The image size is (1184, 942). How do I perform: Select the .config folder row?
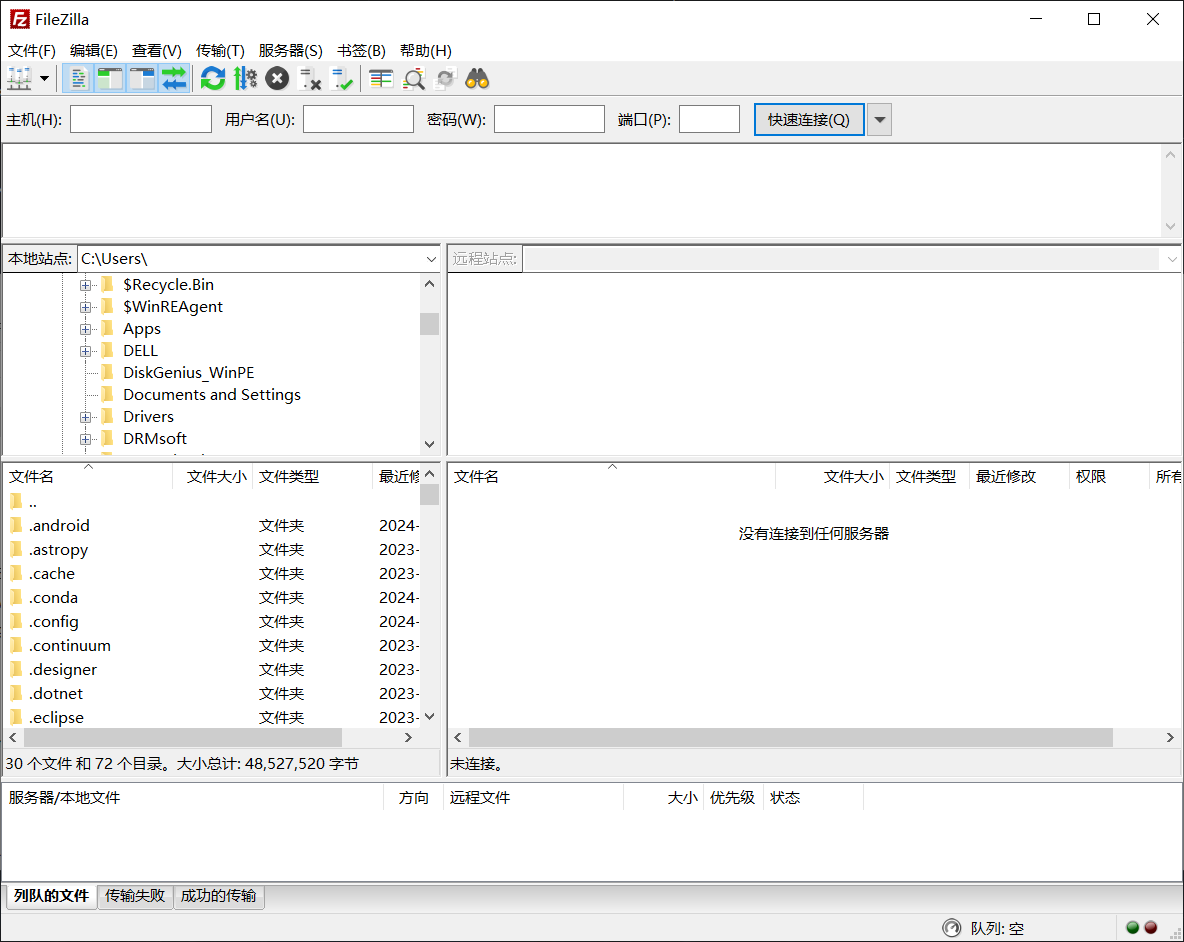click(x=213, y=622)
